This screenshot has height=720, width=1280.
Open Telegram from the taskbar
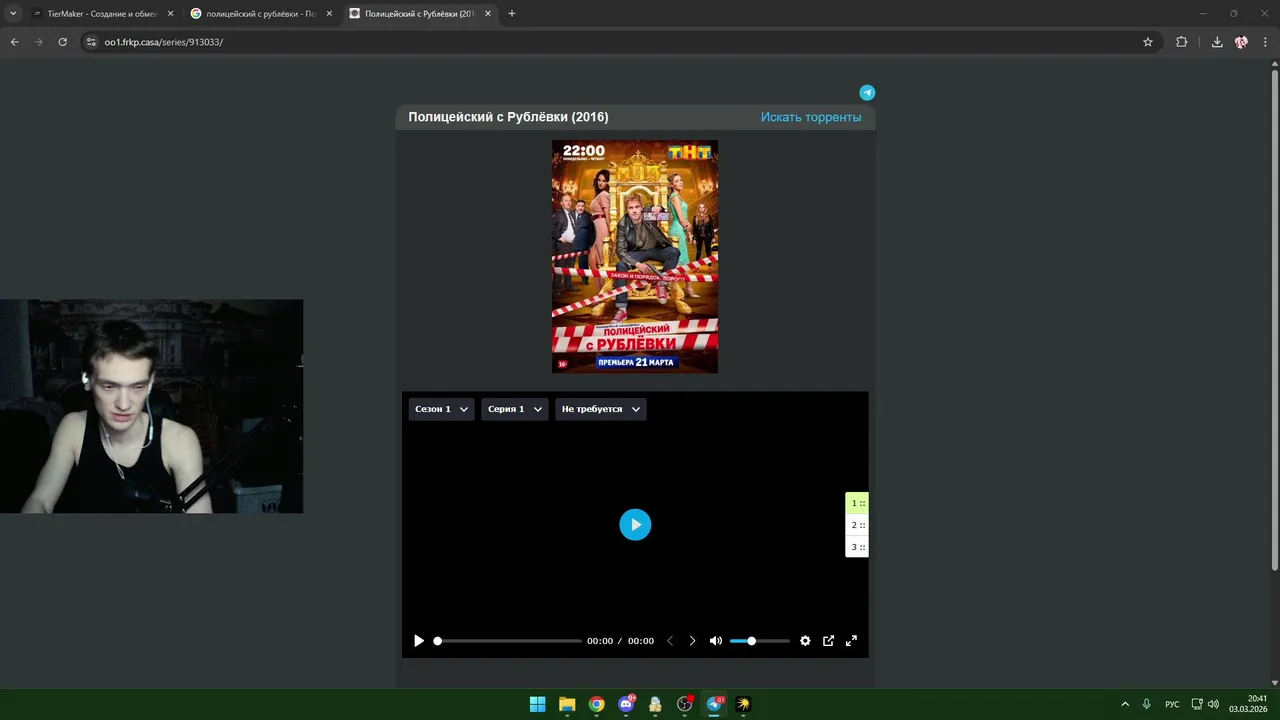(714, 704)
